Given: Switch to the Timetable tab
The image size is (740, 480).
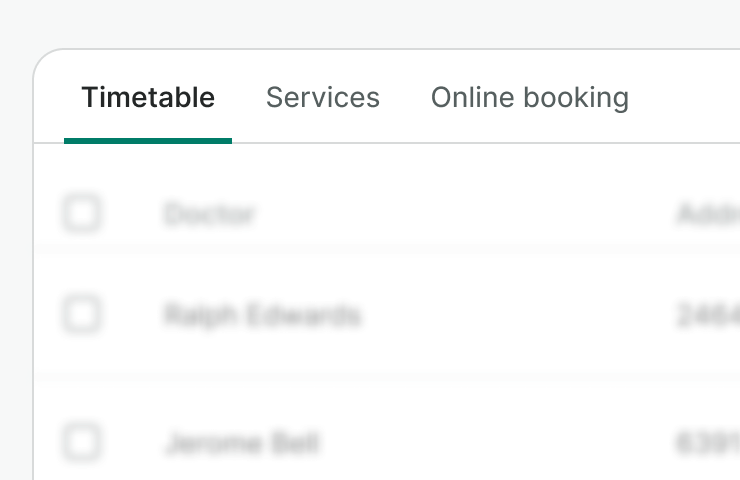Looking at the screenshot, I should [x=148, y=98].
